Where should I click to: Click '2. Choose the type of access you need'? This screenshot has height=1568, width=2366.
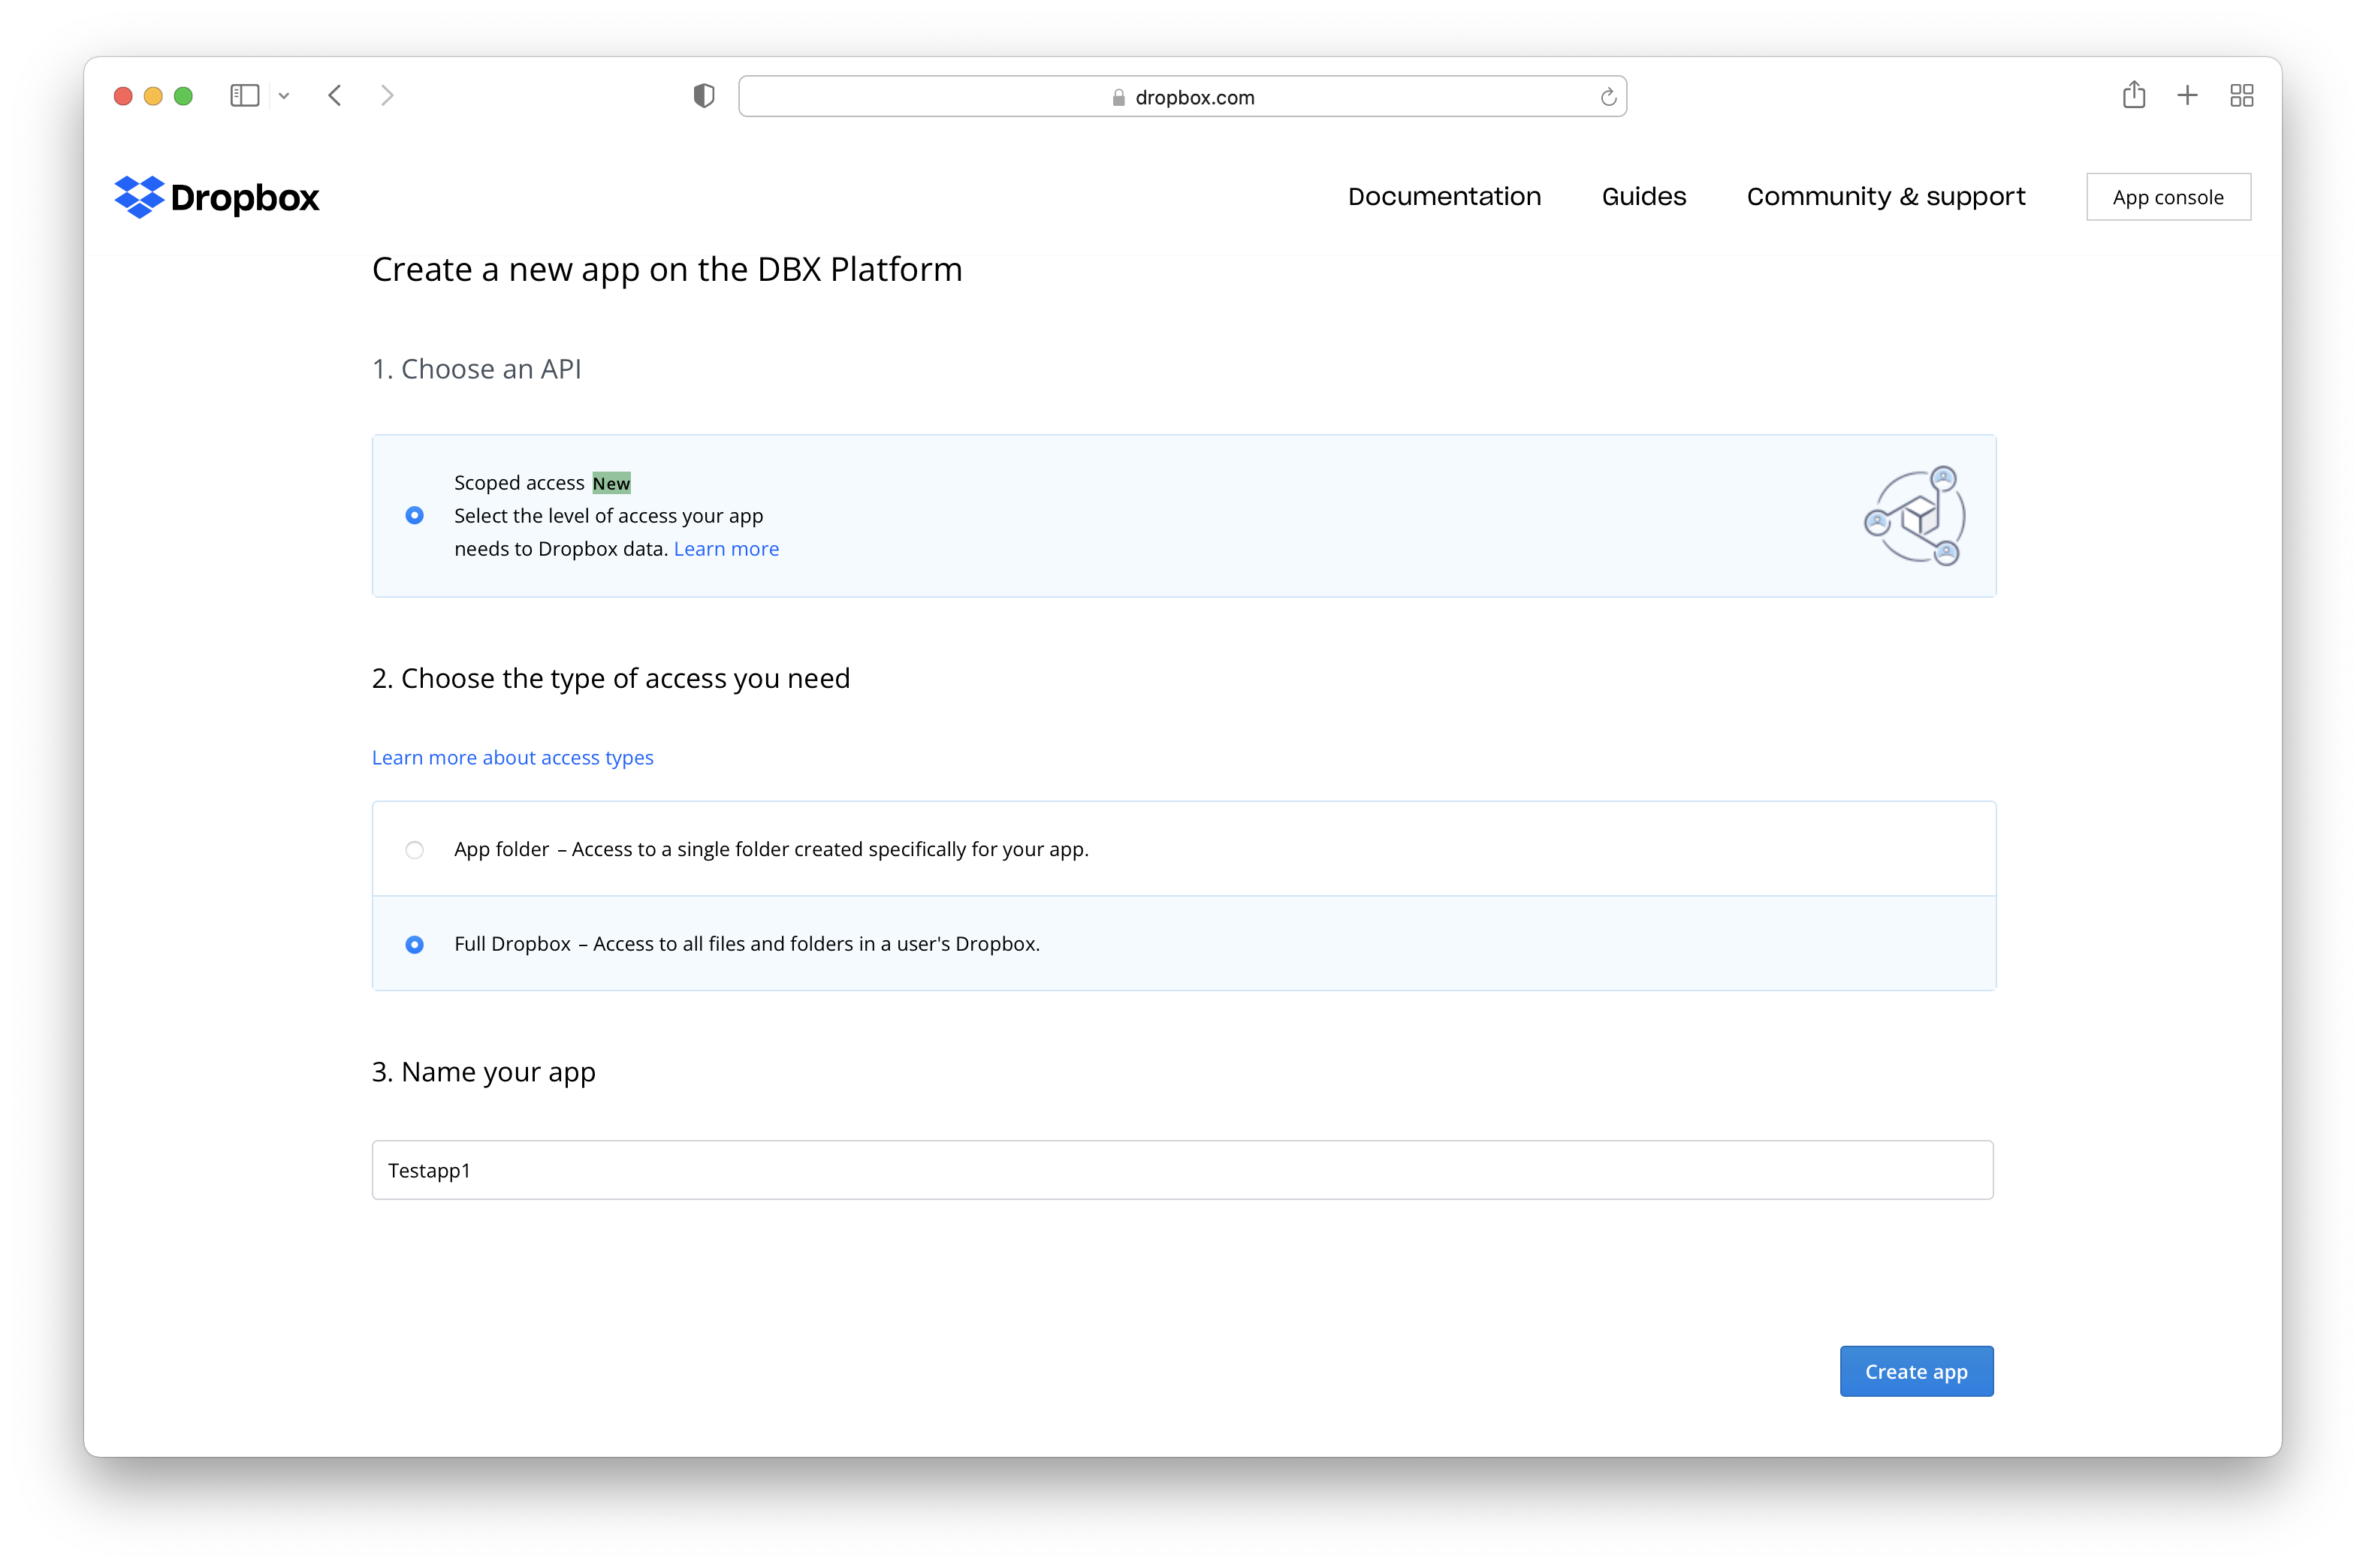610,679
